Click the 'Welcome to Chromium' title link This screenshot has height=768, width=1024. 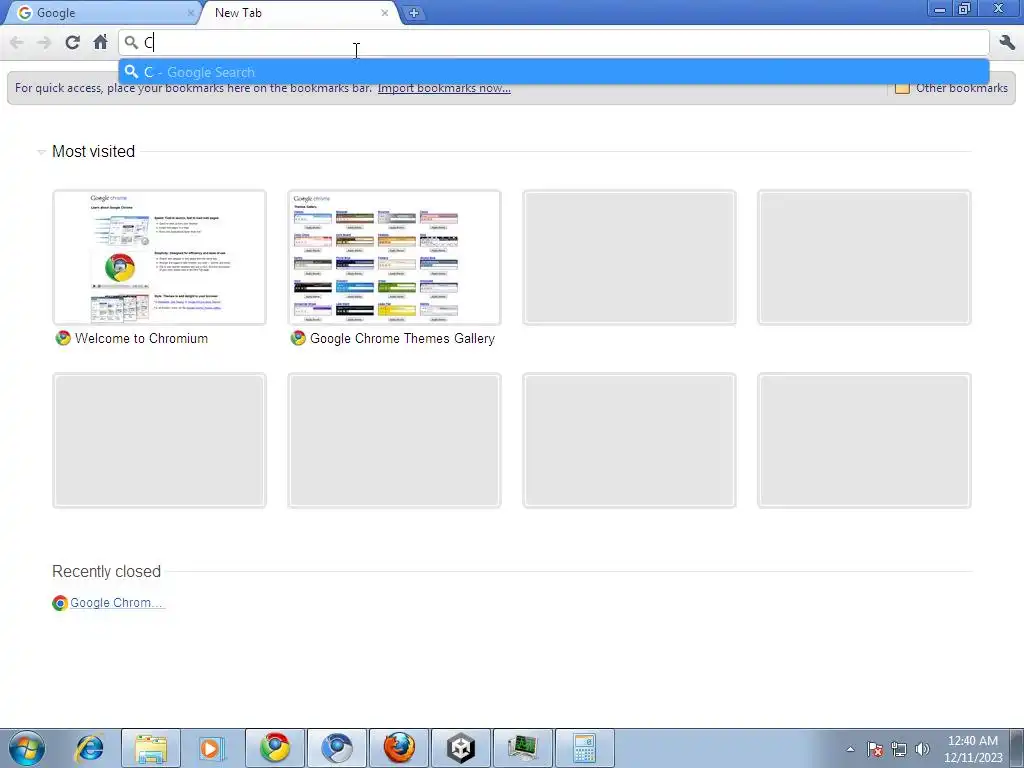(141, 338)
